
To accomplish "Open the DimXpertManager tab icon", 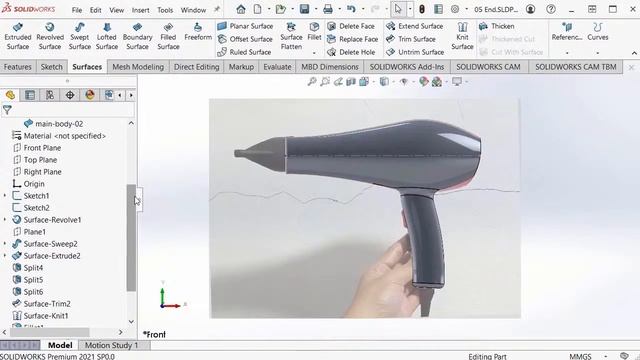I will (70, 95).
